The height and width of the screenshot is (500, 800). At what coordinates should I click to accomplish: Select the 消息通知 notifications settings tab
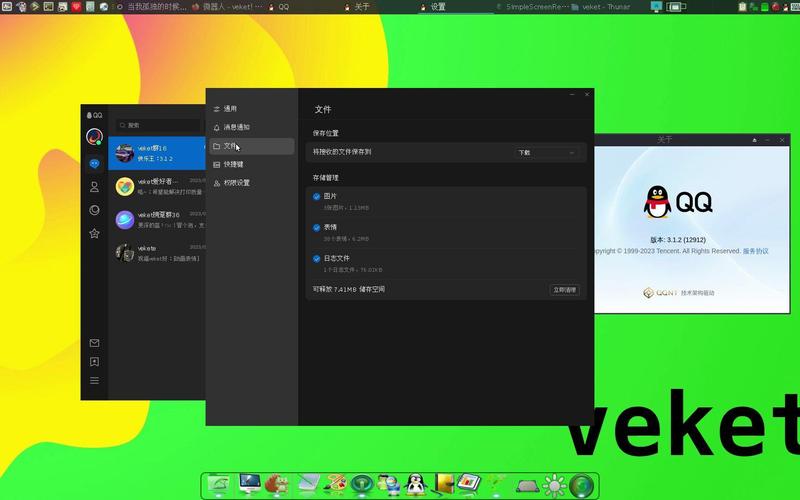[252, 127]
